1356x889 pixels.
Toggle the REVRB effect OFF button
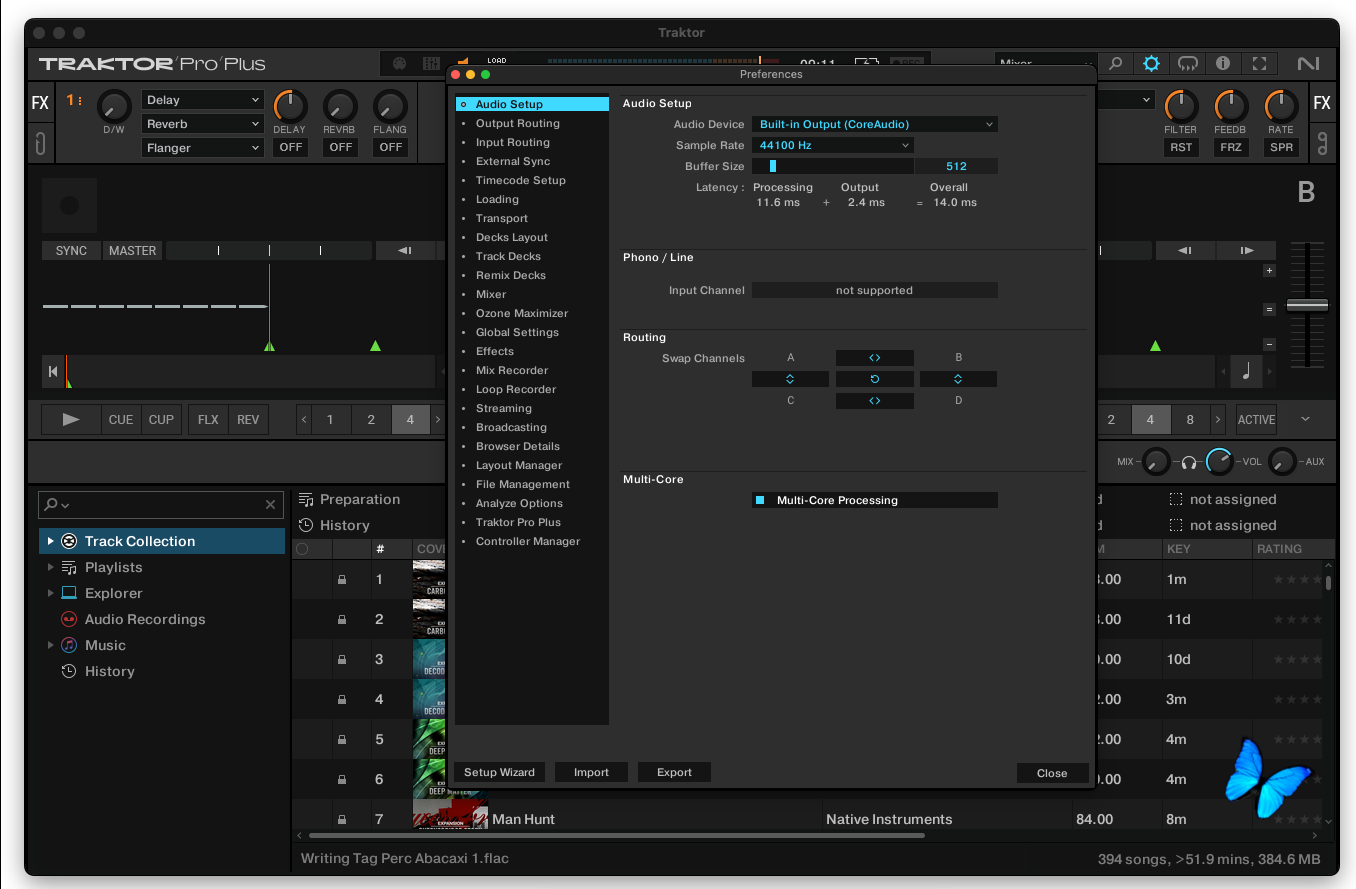point(341,147)
